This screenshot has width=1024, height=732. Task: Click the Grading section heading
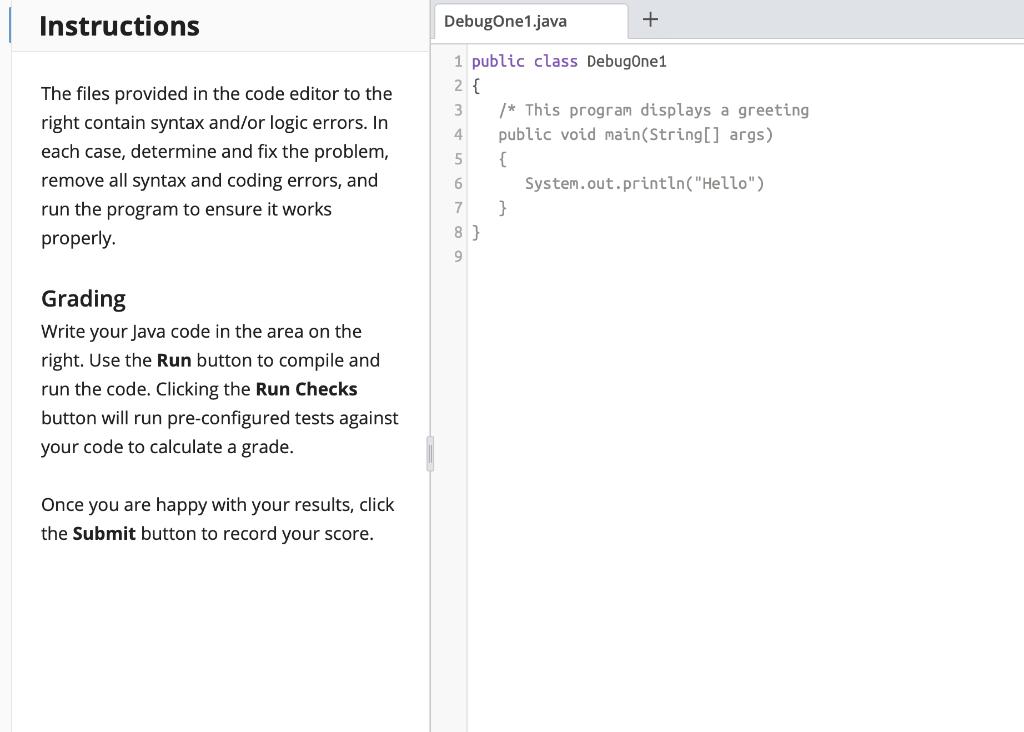(82, 298)
